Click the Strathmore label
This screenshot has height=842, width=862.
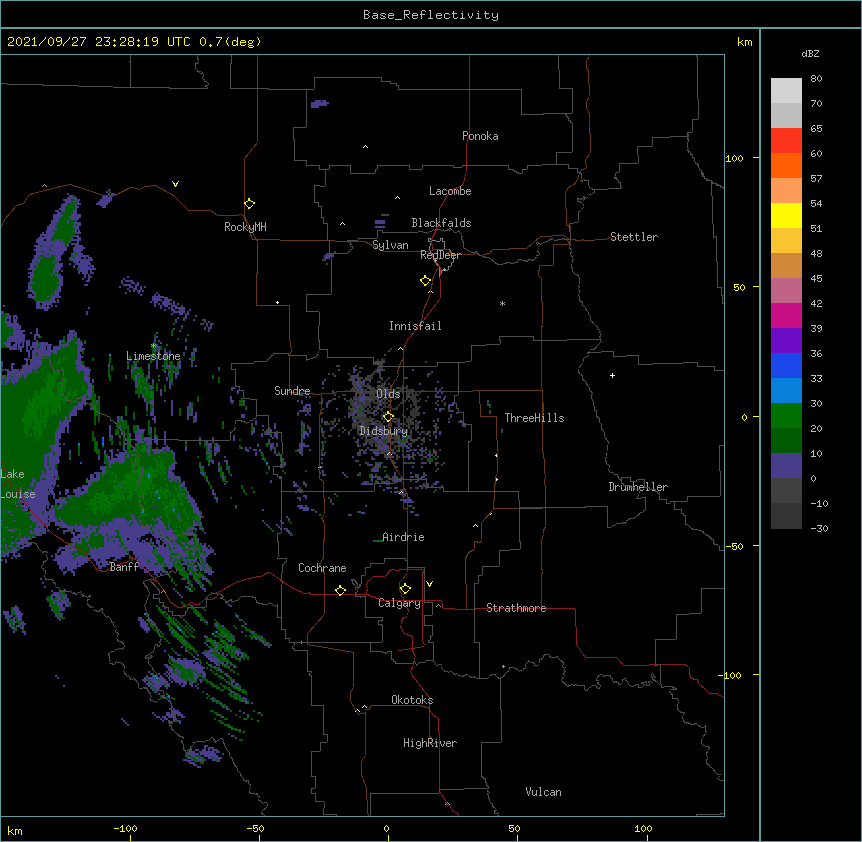point(516,608)
